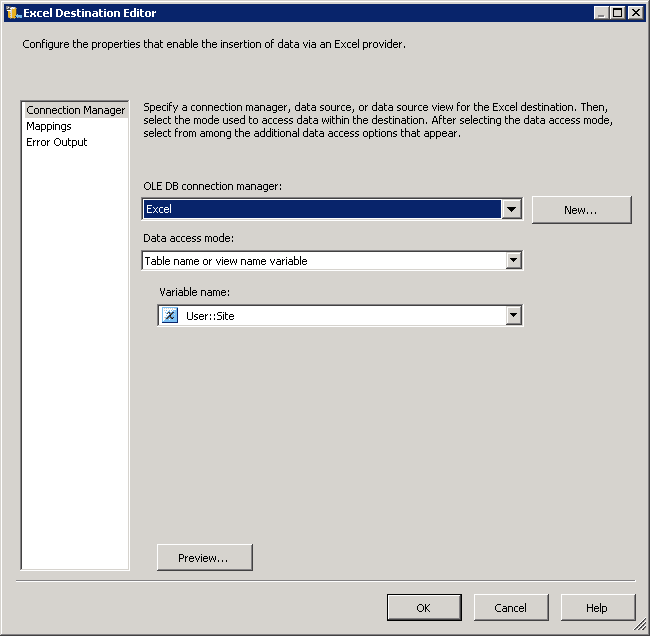650x636 pixels.
Task: Open Help for the editor
Action: [x=598, y=607]
